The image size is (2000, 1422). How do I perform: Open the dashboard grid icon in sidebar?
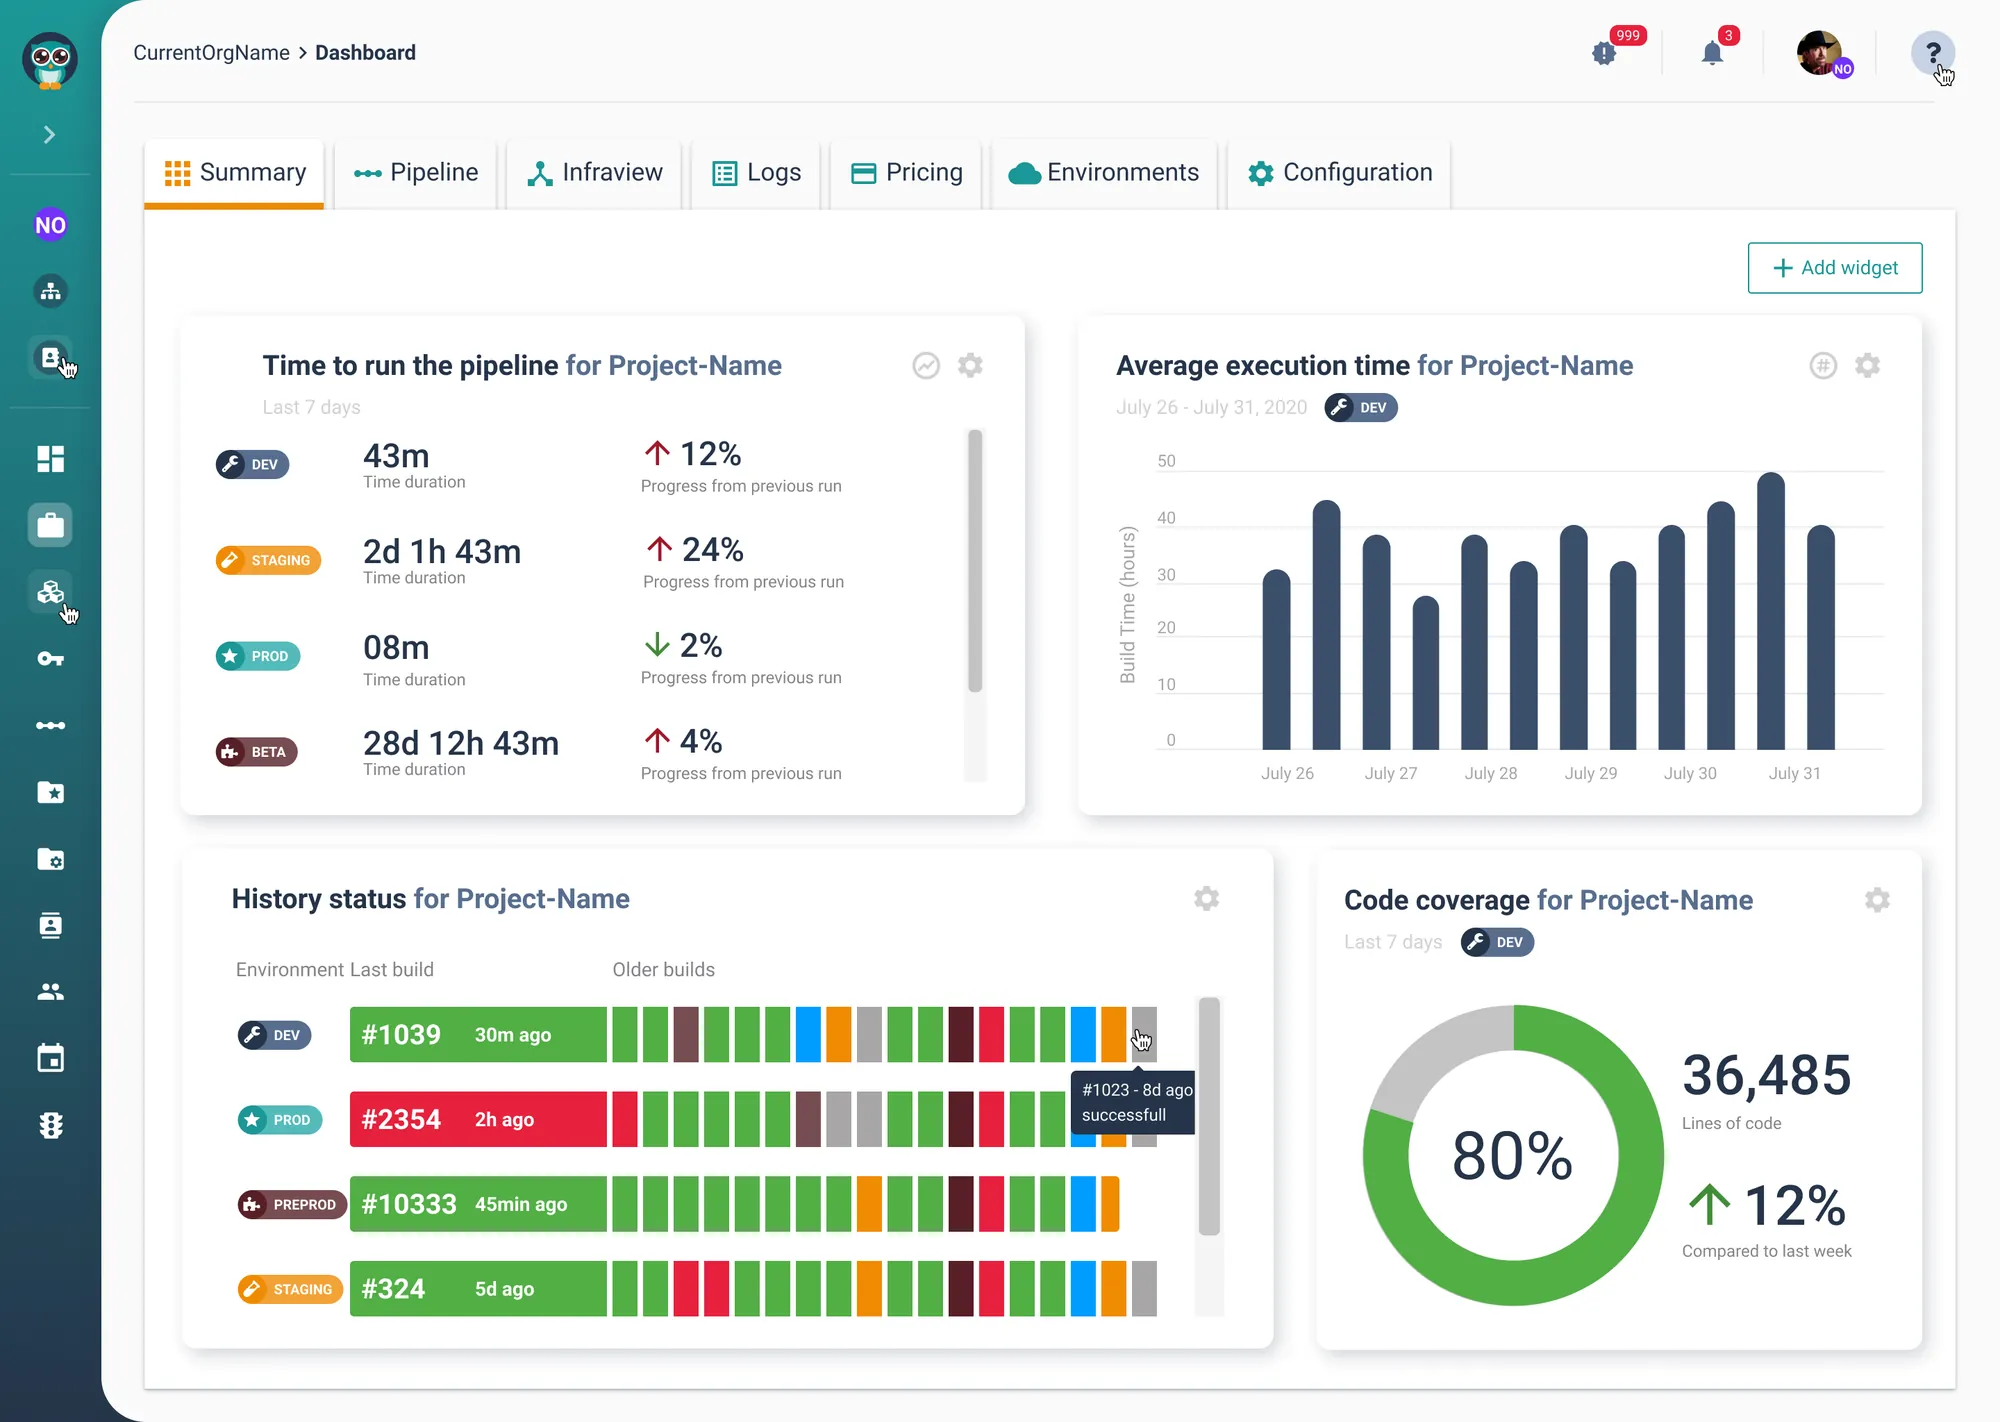point(50,459)
